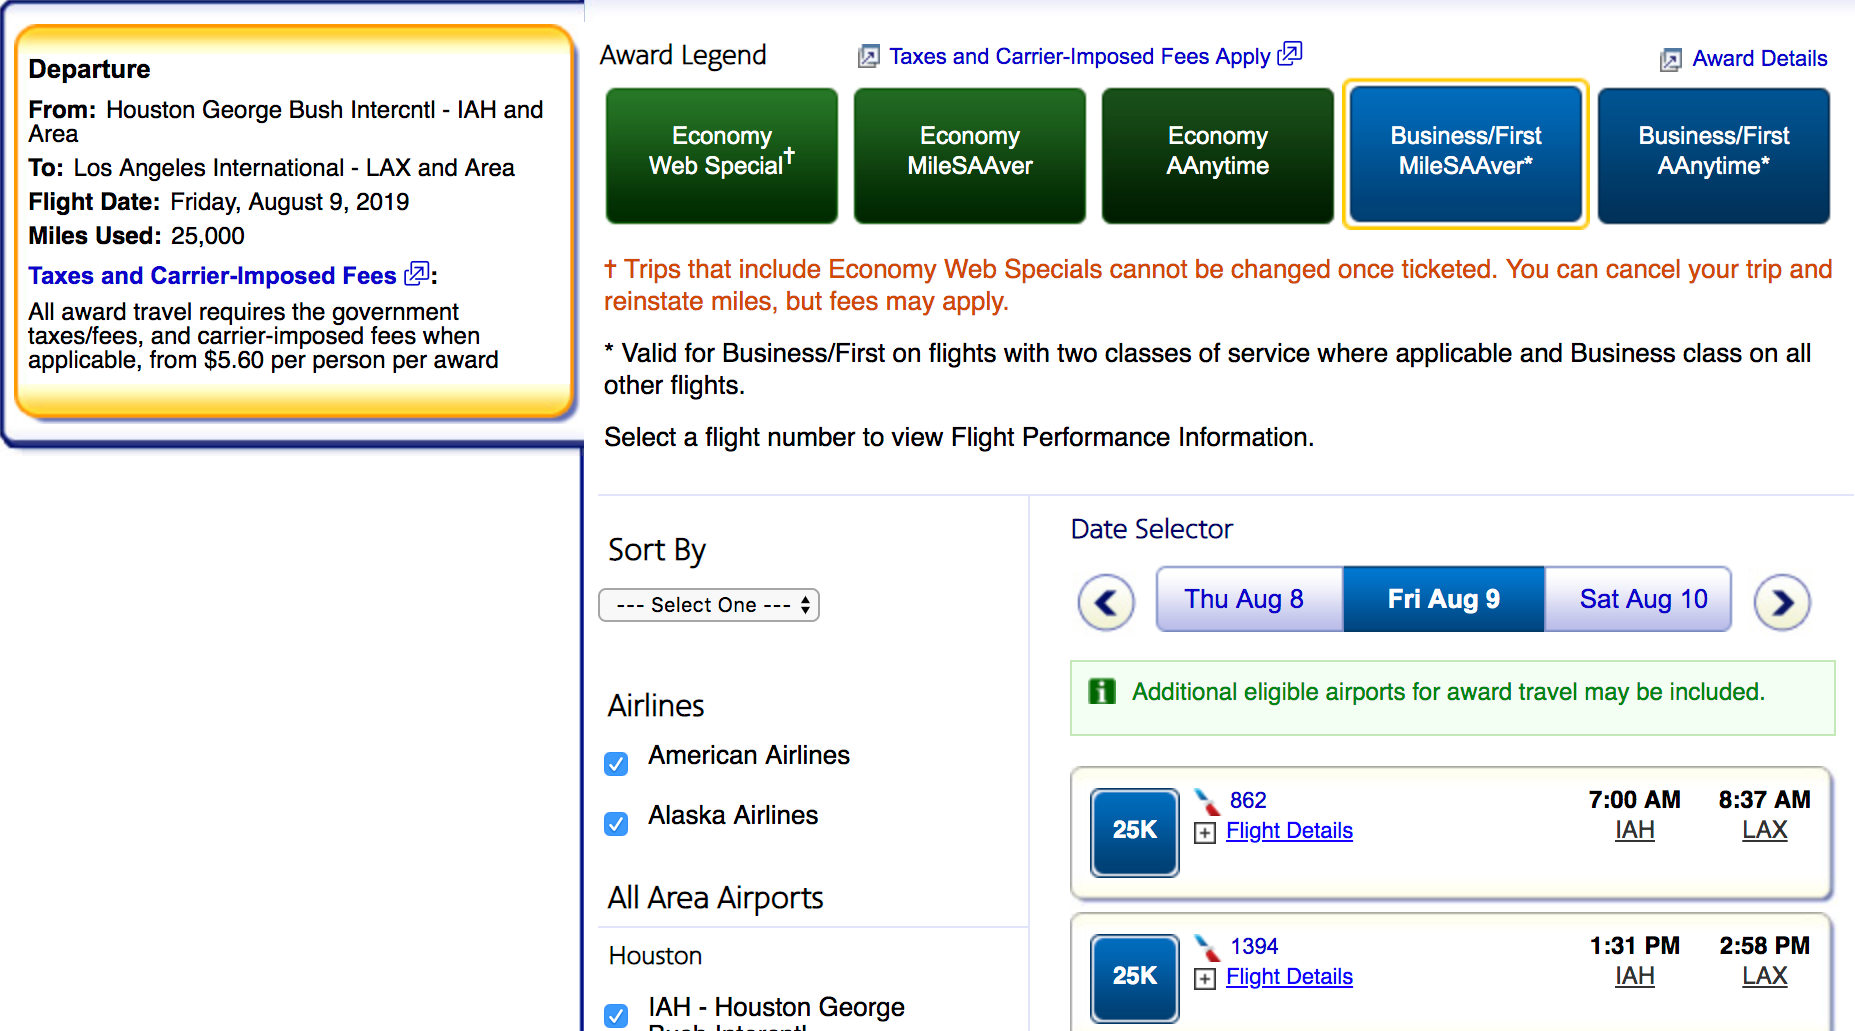This screenshot has width=1855, height=1031.
Task: Go to previous dates with left arrow
Action: [1105, 603]
